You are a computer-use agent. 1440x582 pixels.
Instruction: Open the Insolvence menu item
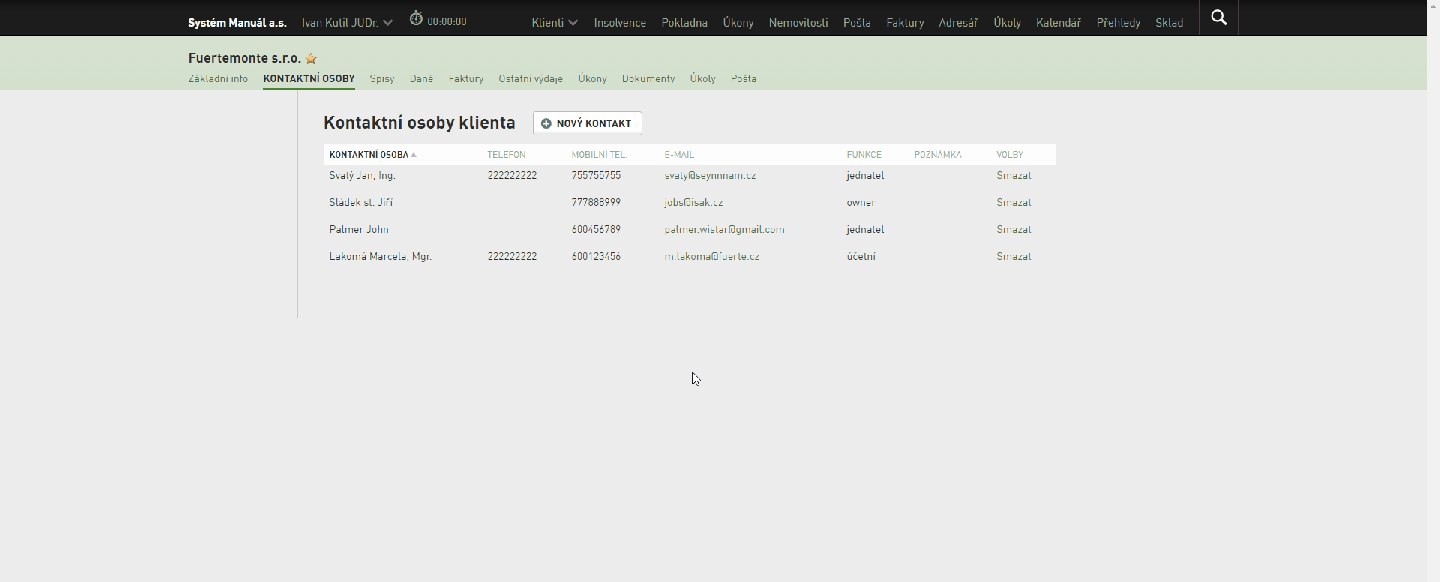620,22
